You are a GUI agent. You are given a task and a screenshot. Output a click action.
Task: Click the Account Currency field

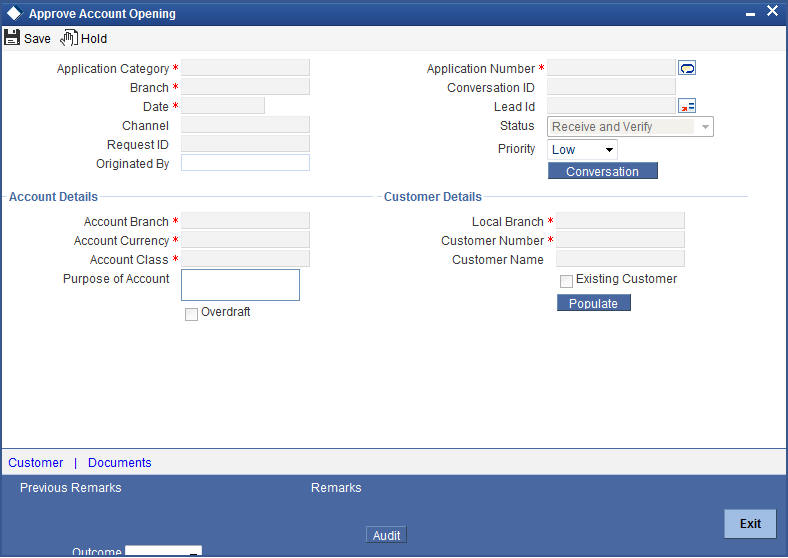245,240
